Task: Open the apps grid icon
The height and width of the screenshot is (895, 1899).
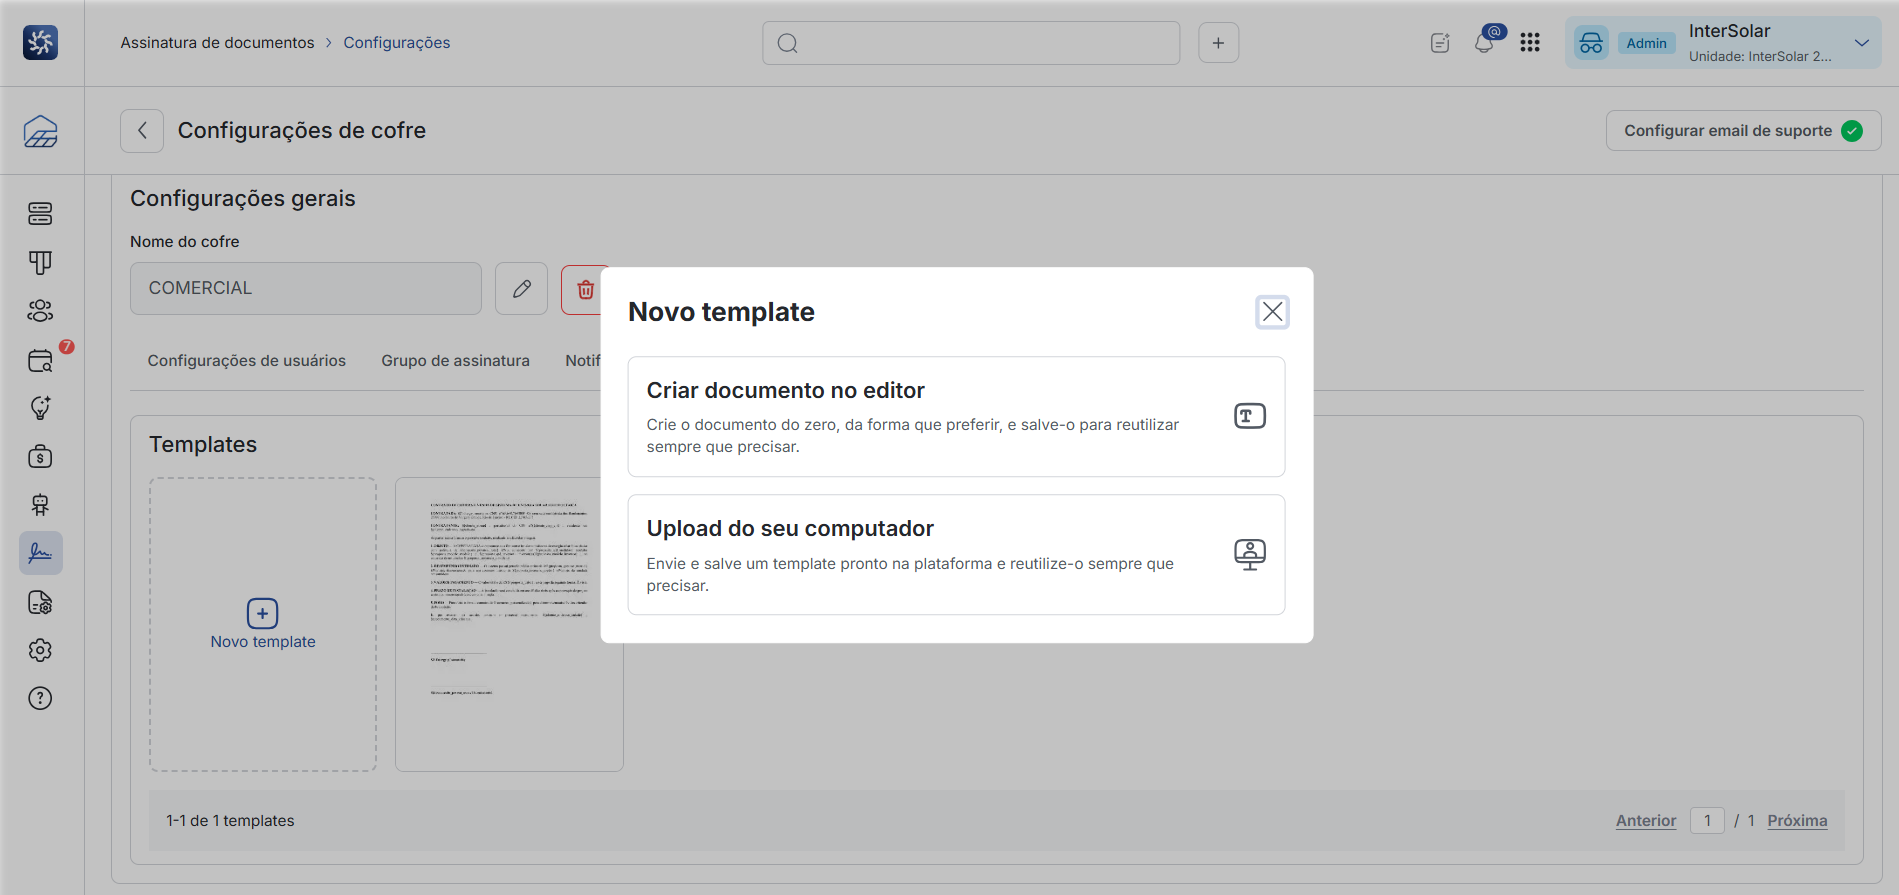Action: click(x=1530, y=43)
